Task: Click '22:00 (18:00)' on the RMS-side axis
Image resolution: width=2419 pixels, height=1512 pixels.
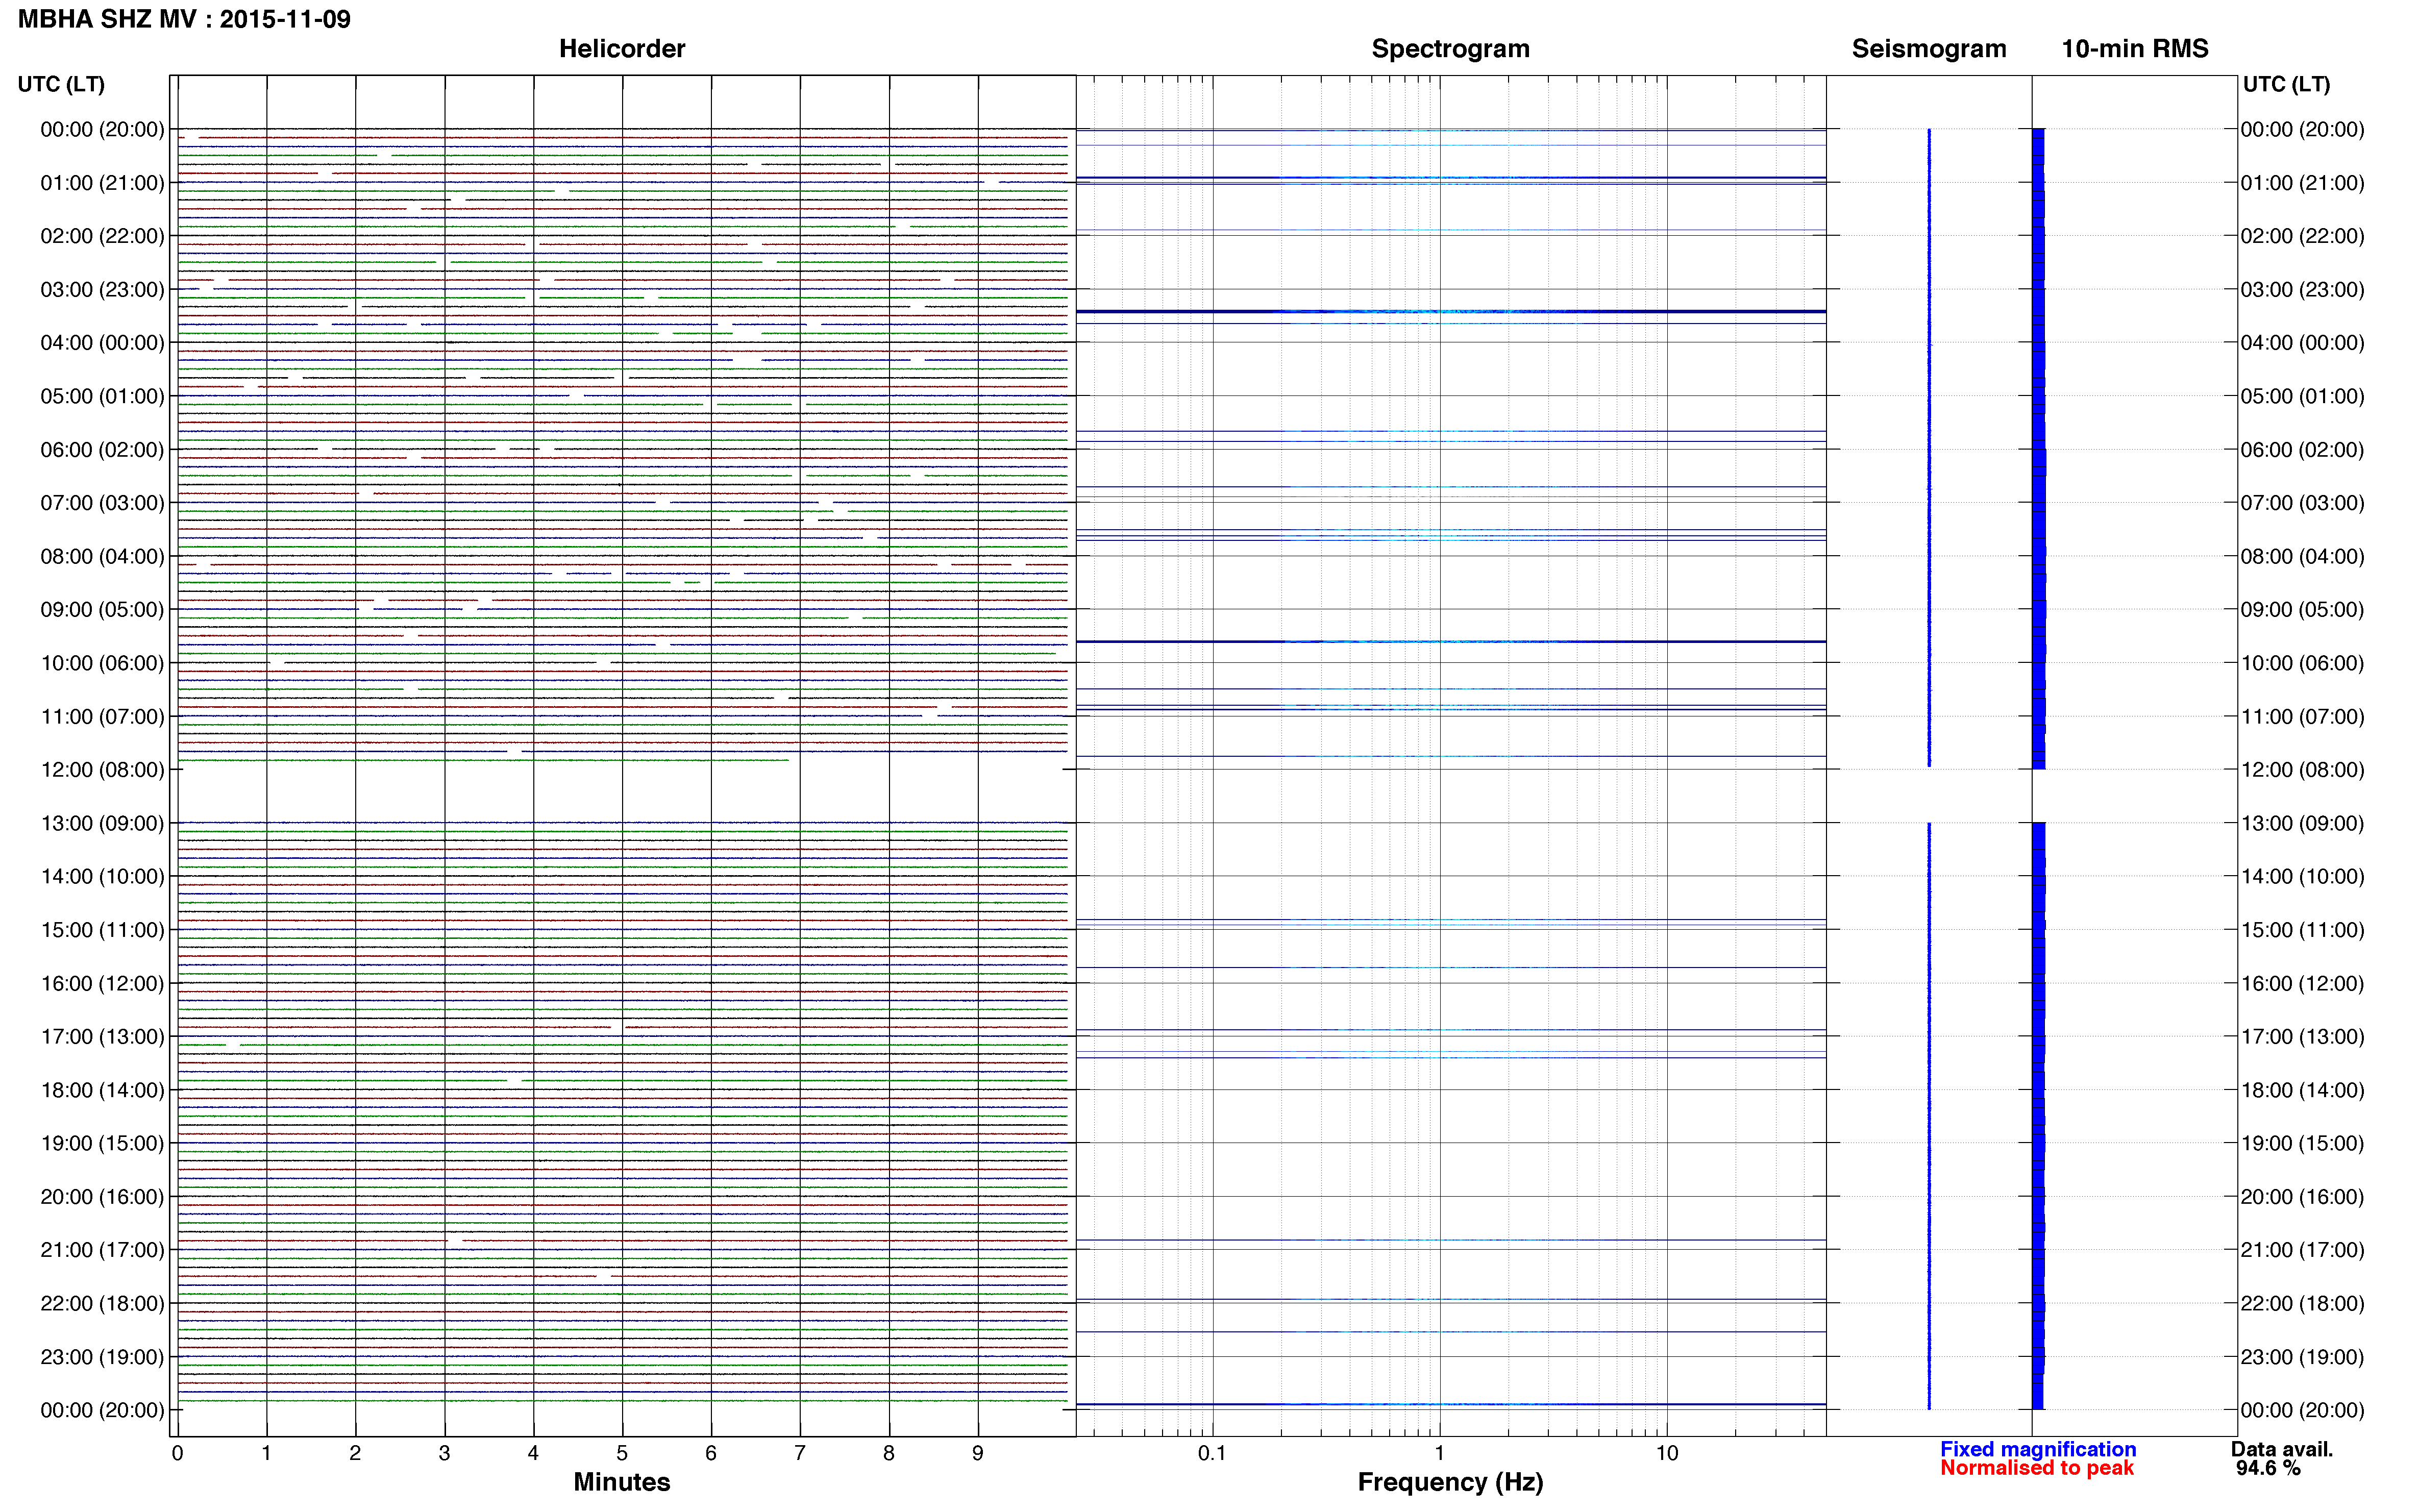Action: pos(2302,1304)
